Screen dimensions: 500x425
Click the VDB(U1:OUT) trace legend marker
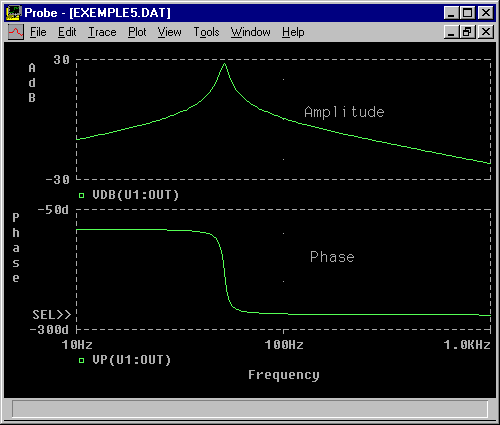(81, 196)
